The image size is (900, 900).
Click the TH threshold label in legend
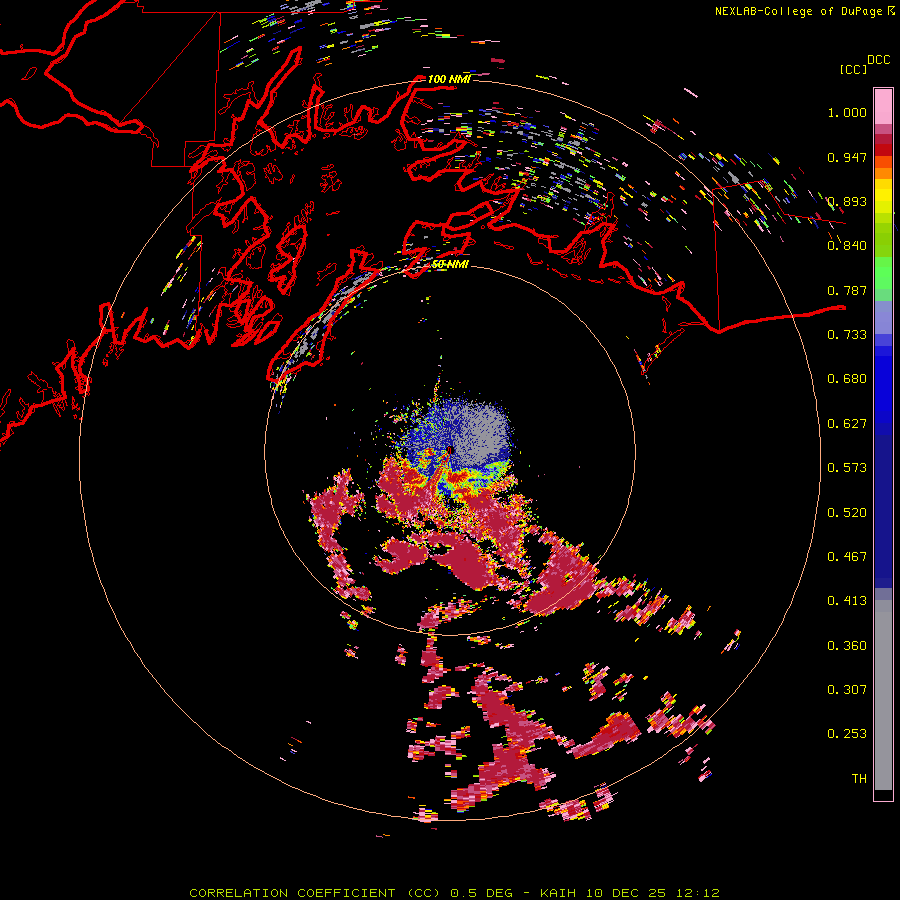[x=859, y=779]
